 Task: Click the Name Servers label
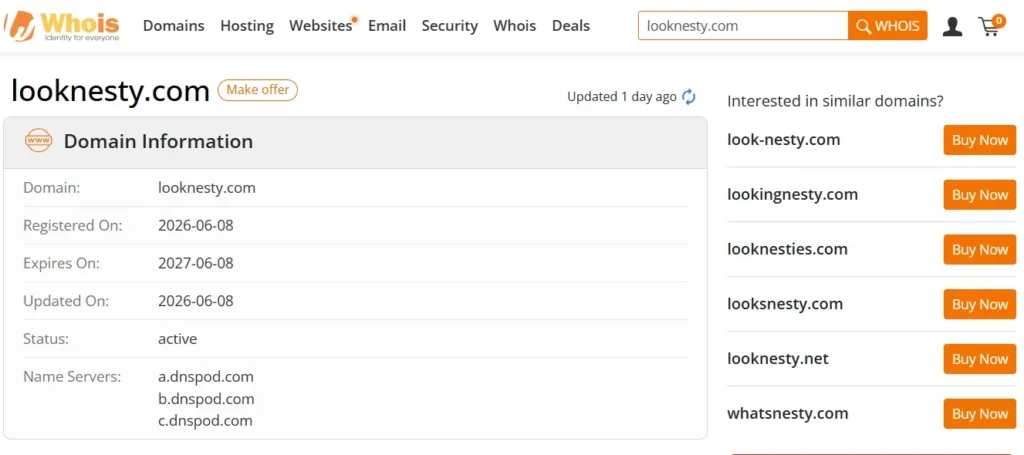[72, 377]
